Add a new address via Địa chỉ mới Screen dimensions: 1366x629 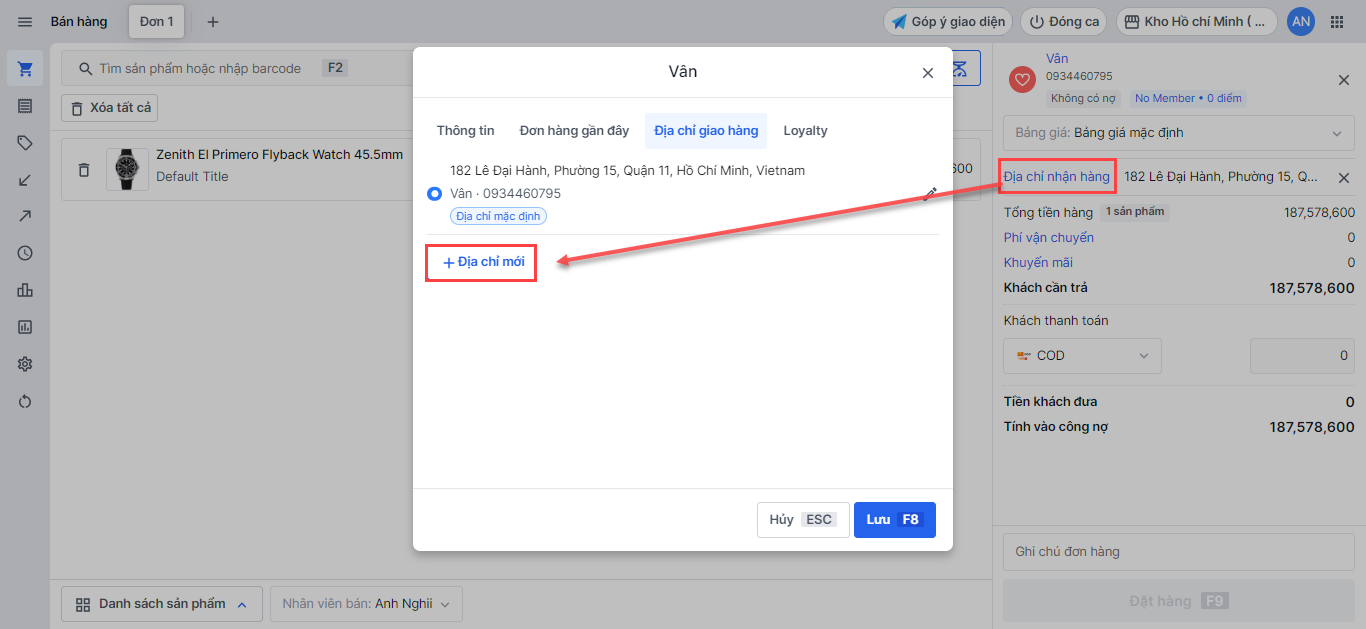(x=483, y=262)
